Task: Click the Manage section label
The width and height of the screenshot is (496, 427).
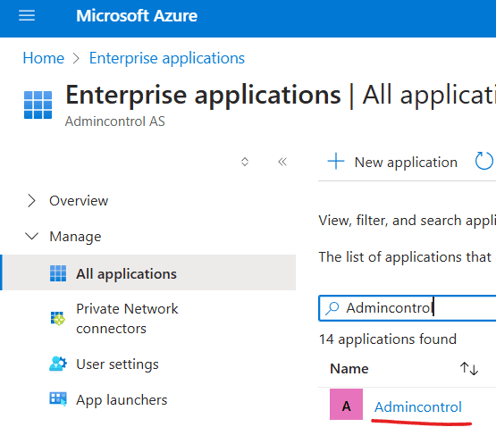Action: (x=75, y=237)
